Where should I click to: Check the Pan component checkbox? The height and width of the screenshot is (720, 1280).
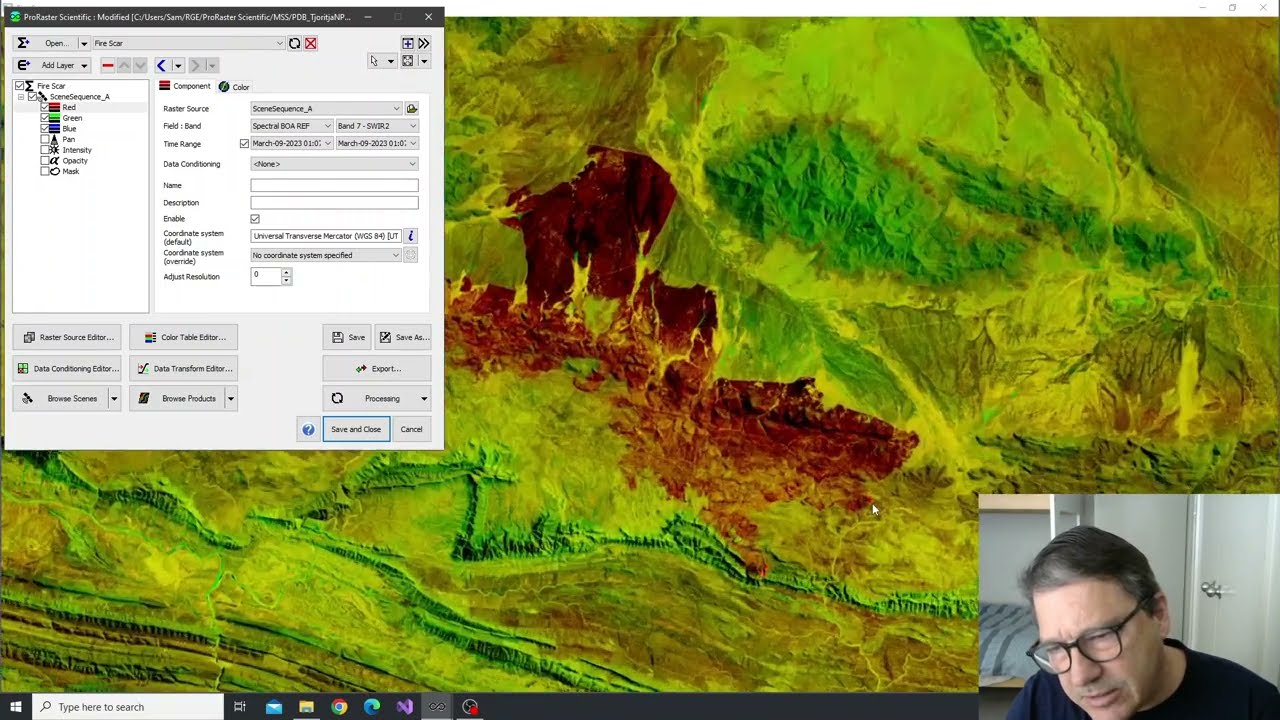click(44, 139)
